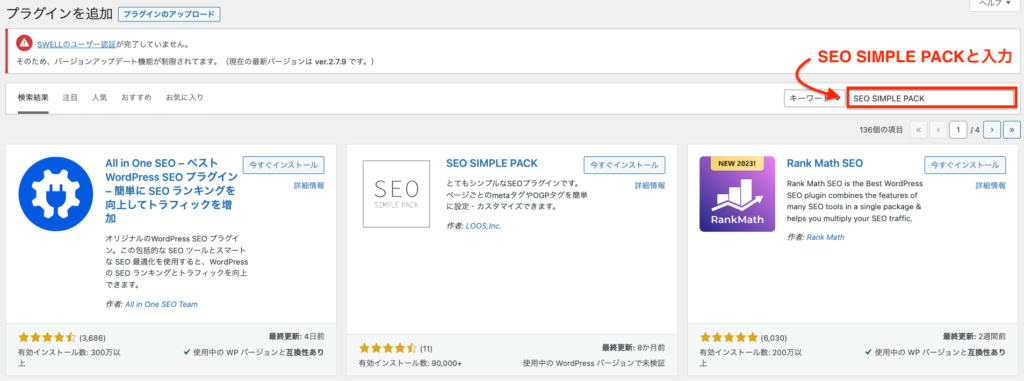Screen dimensions: 1024x381
Task: Open the SWELLのユーザー認証 link
Action: tap(77, 45)
